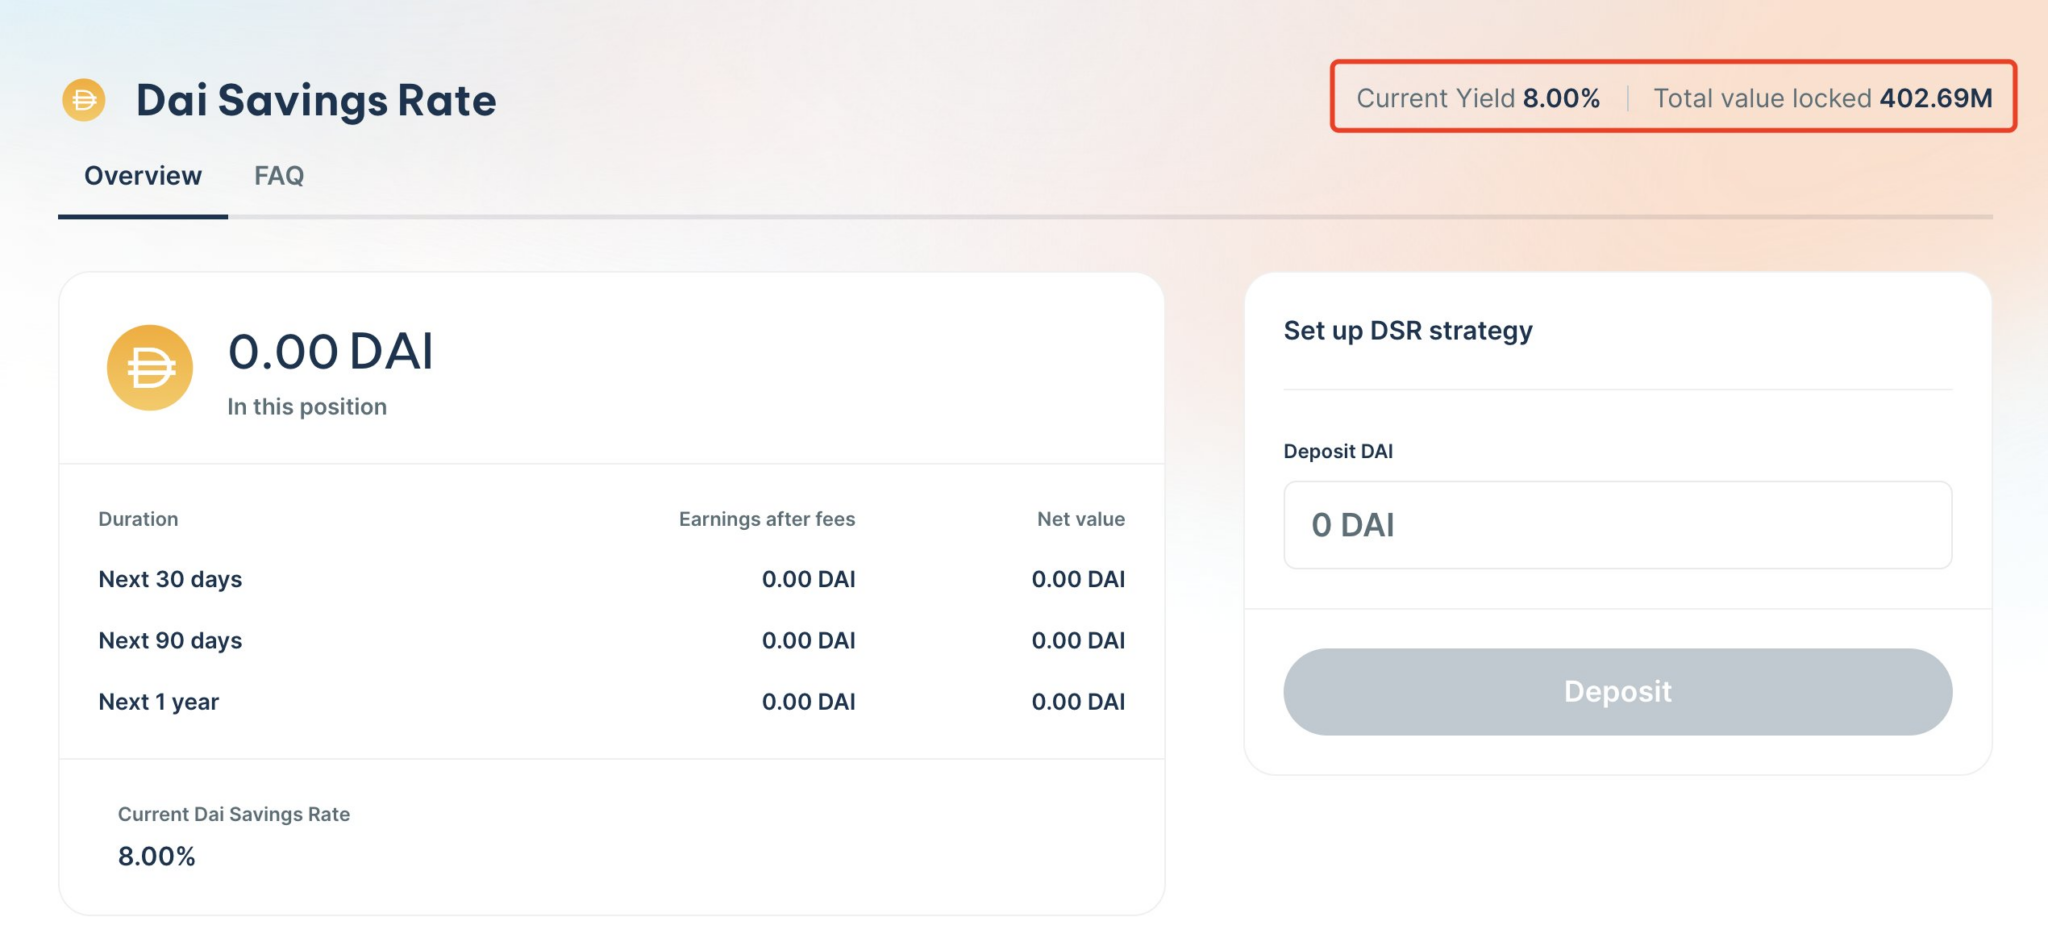Select the Next 90 days row label
Viewport: 2048px width, 942px height.
point(170,640)
